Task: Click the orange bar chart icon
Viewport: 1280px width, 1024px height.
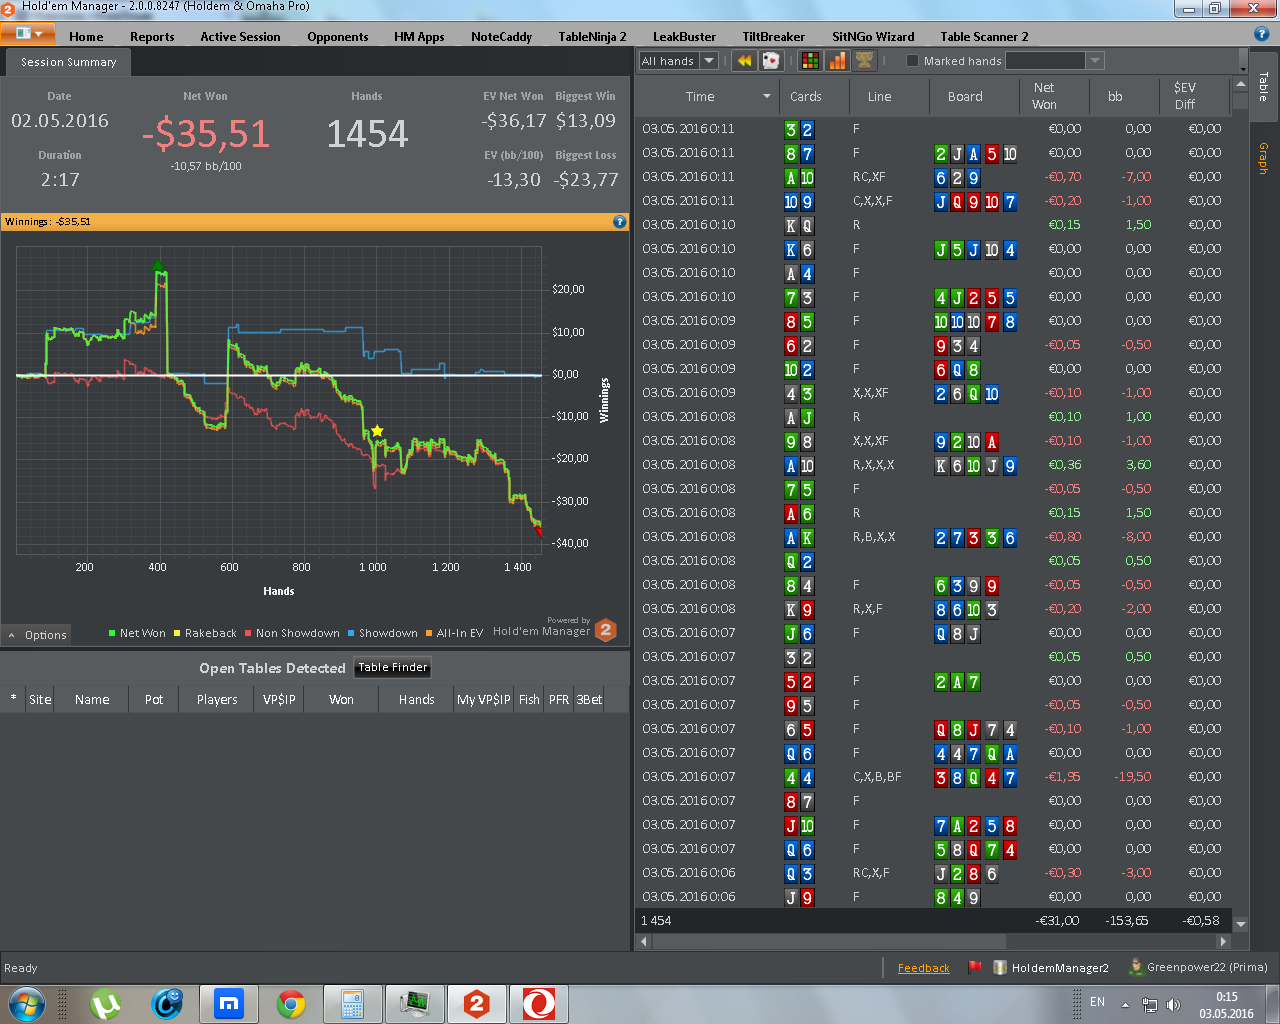Action: click(x=837, y=61)
